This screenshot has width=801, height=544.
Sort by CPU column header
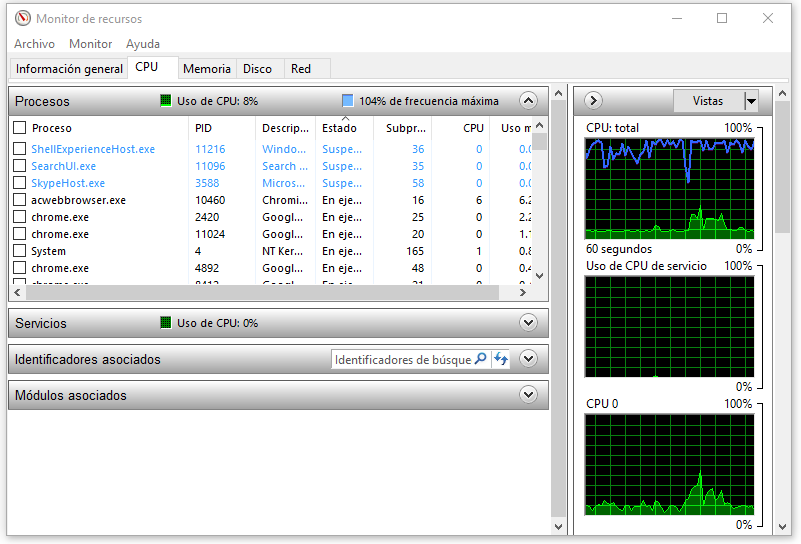point(461,128)
